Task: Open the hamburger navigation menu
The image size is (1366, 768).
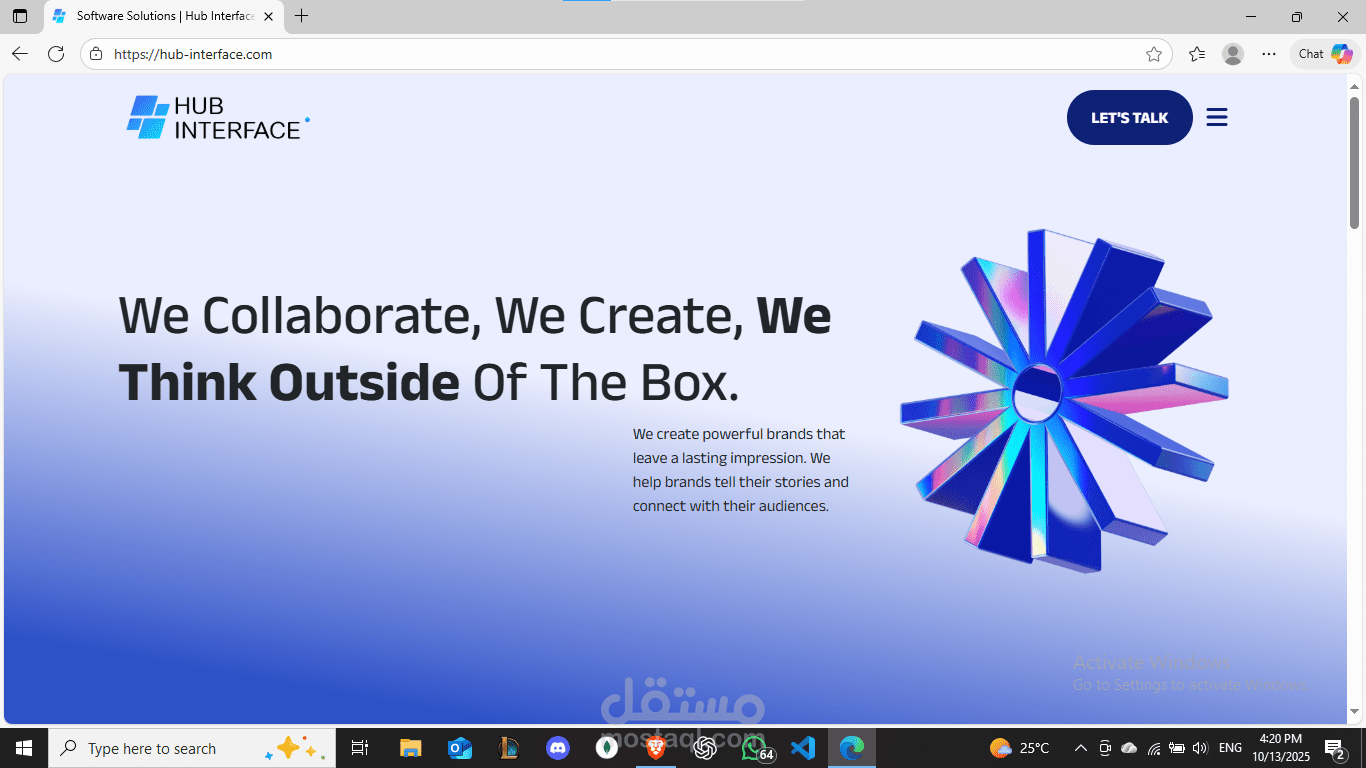Action: coord(1216,118)
